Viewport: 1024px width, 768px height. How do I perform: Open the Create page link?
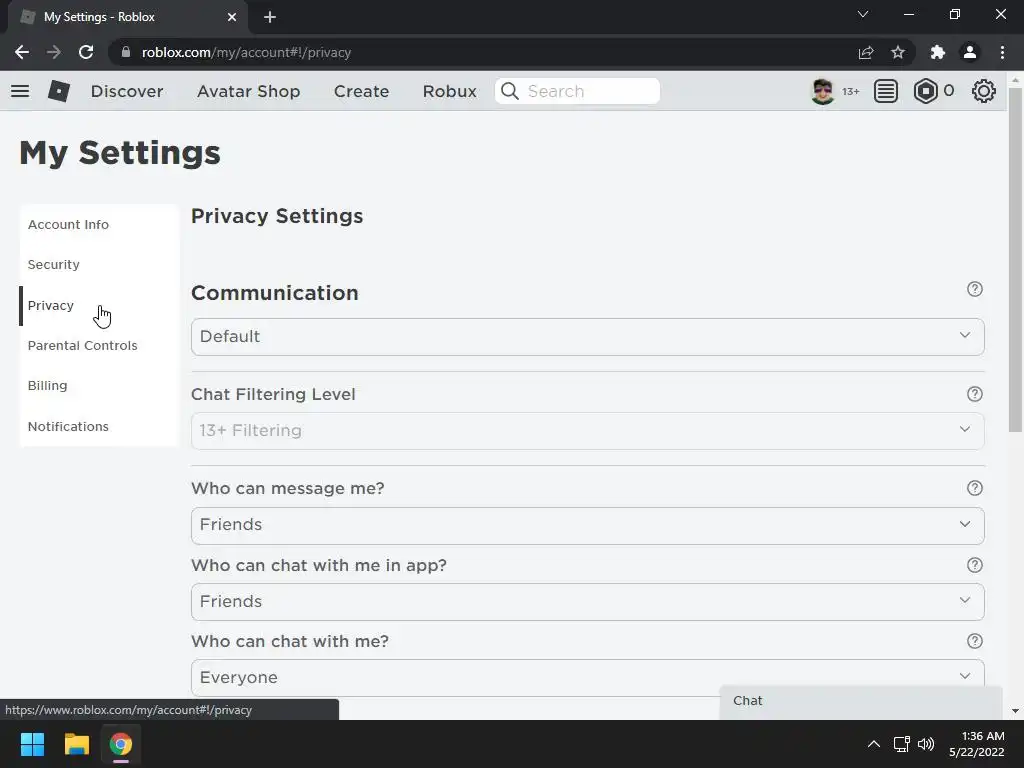point(361,91)
